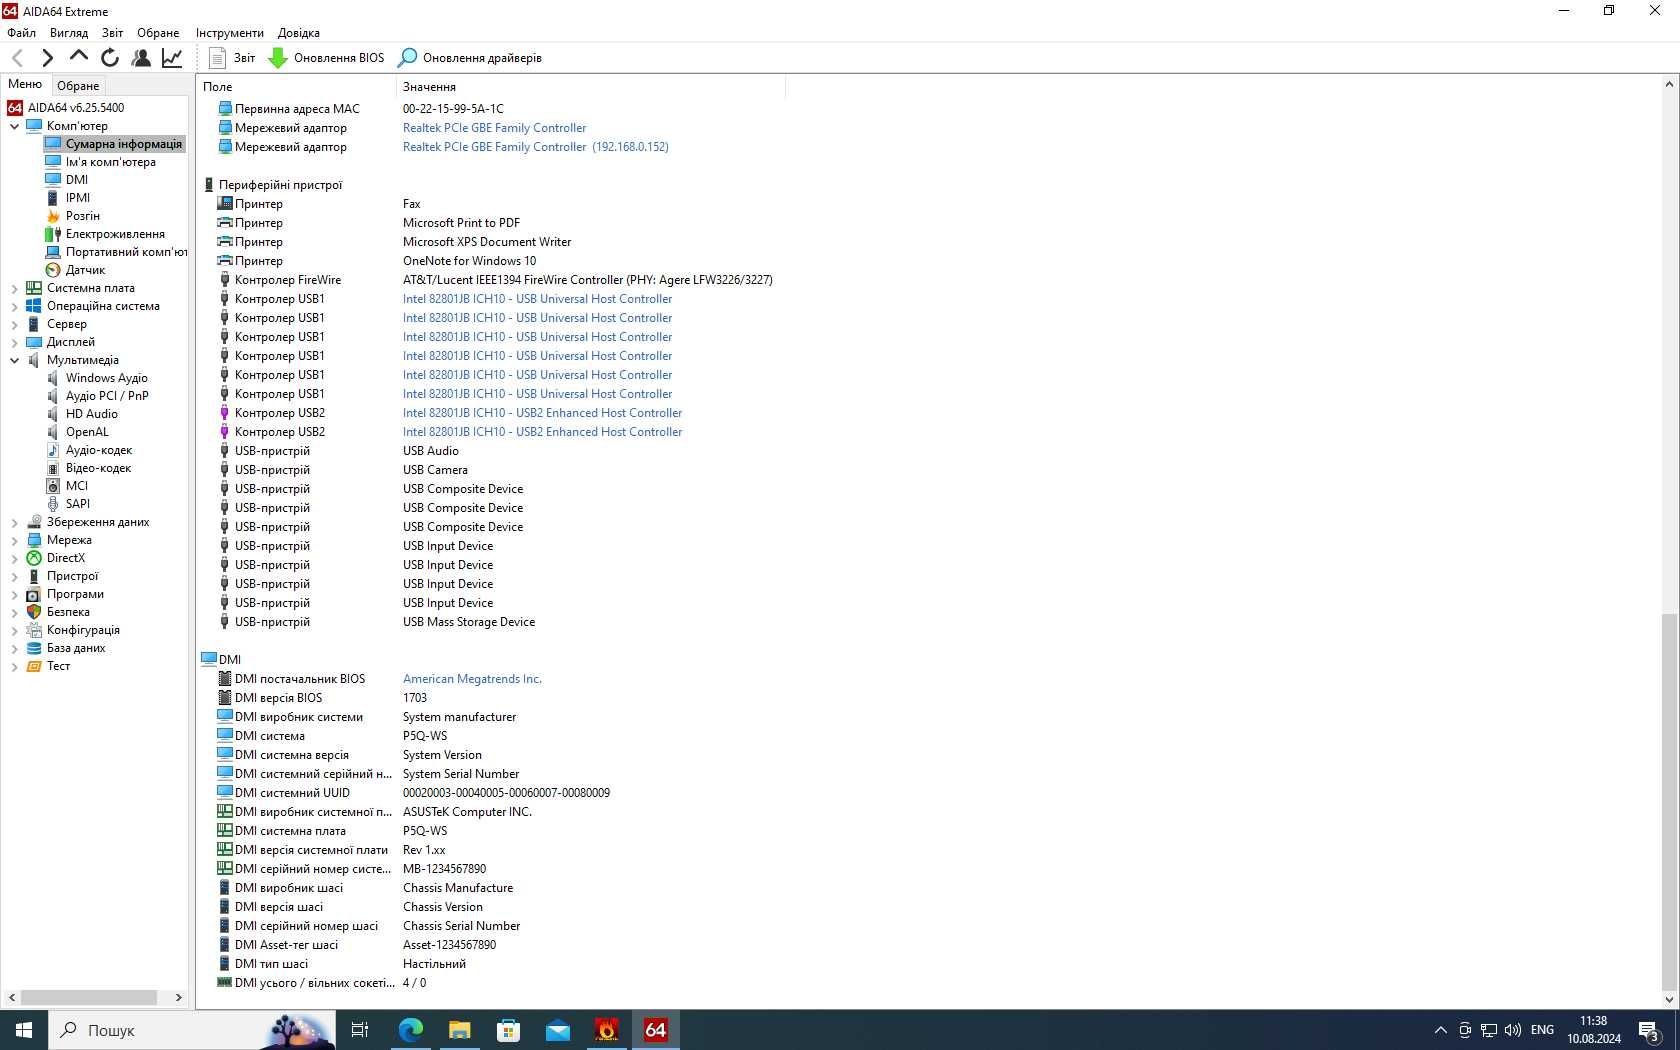Select the Датчик sensor tree item

click(85, 270)
